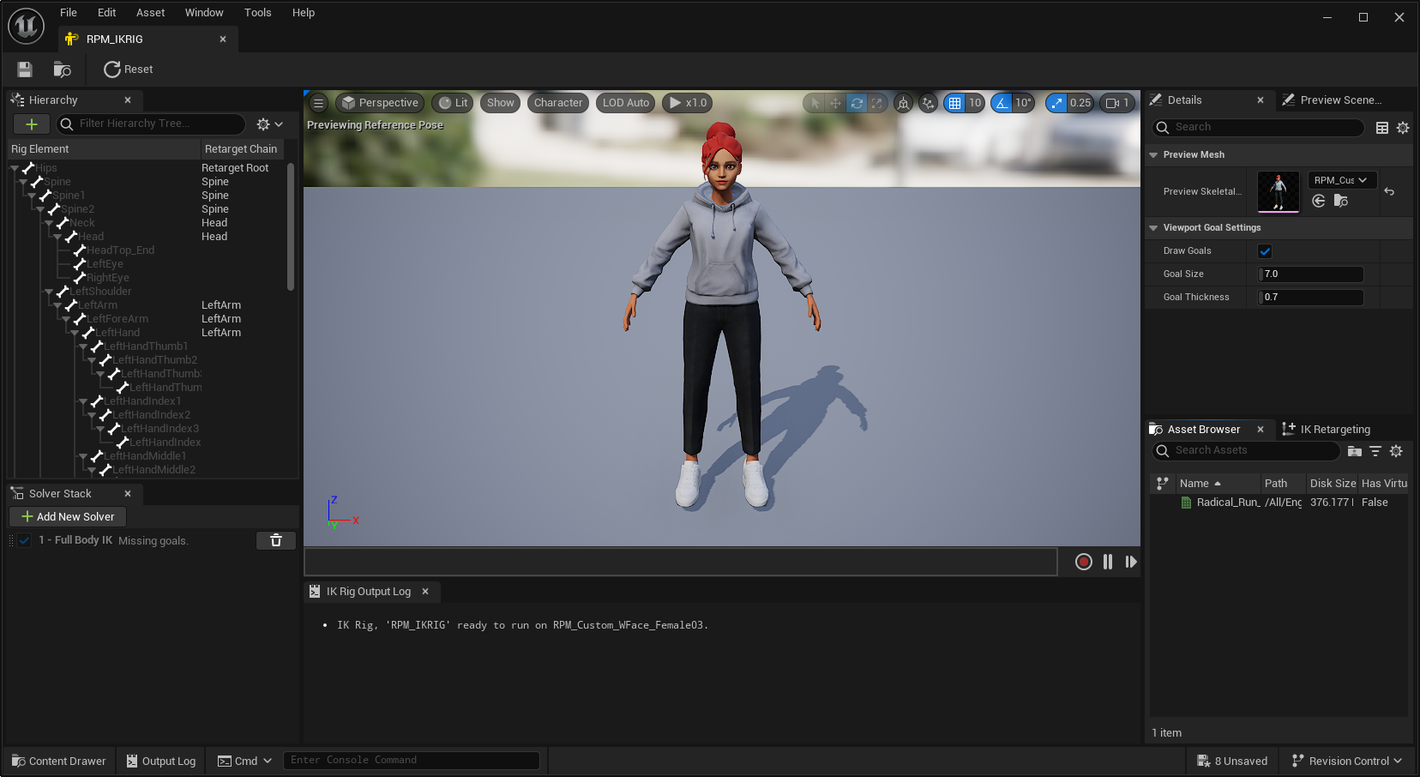Open the Window menu
This screenshot has height=777, width=1420.
(x=204, y=12)
